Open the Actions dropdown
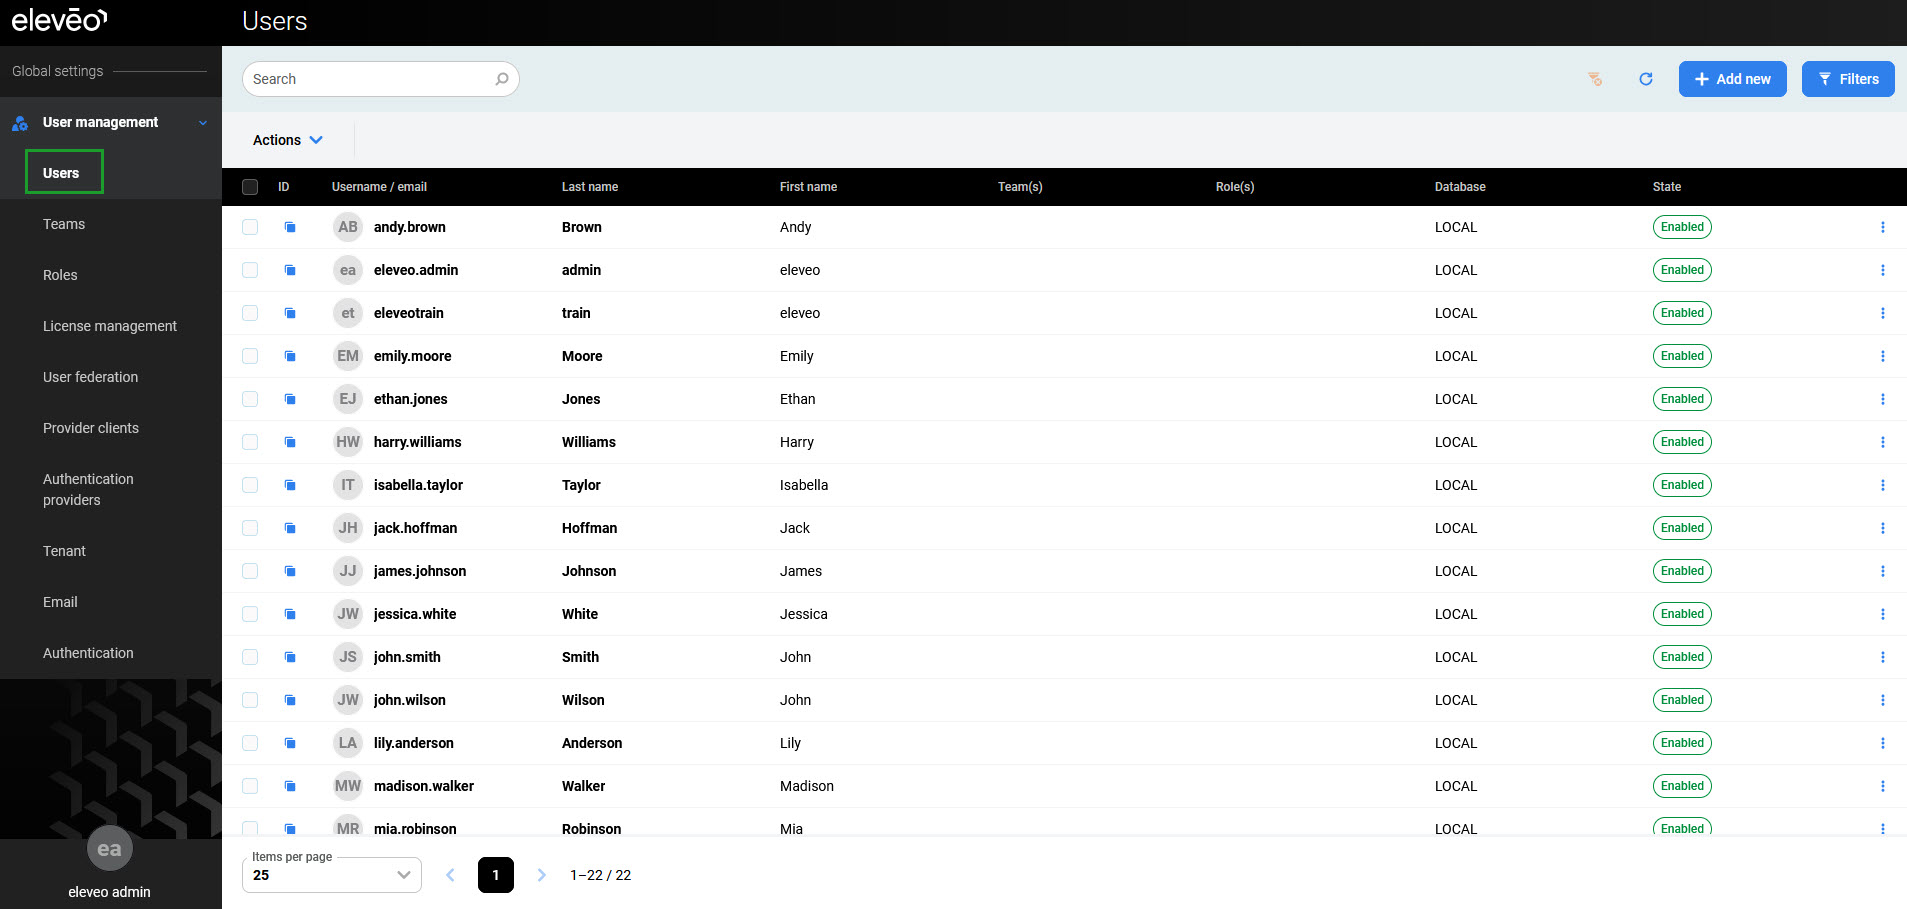Image resolution: width=1907 pixels, height=909 pixels. point(287,140)
